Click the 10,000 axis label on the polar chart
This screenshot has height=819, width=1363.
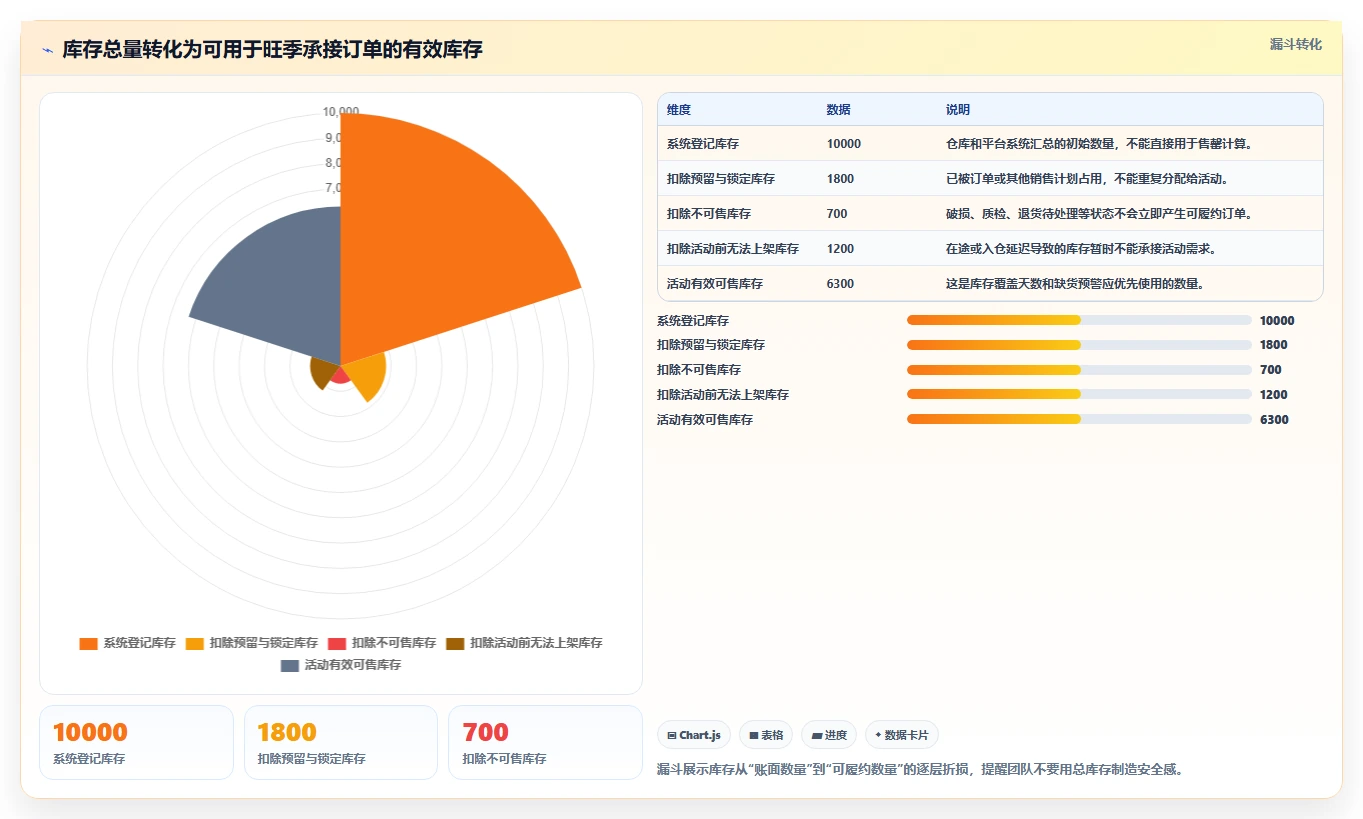point(341,112)
